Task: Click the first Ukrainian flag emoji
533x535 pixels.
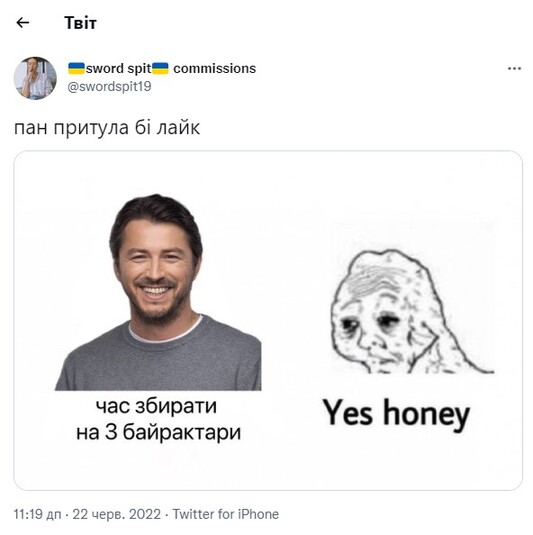Action: pos(76,68)
